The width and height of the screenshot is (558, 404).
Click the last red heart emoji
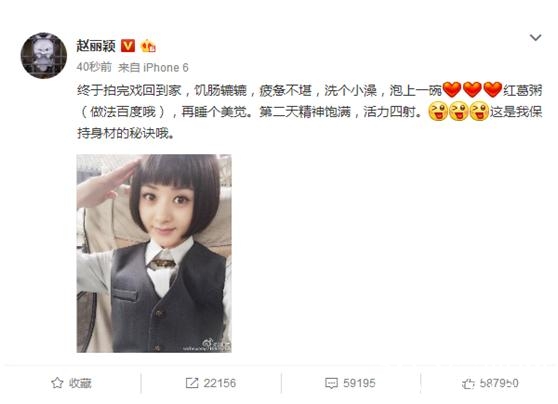coord(493,90)
